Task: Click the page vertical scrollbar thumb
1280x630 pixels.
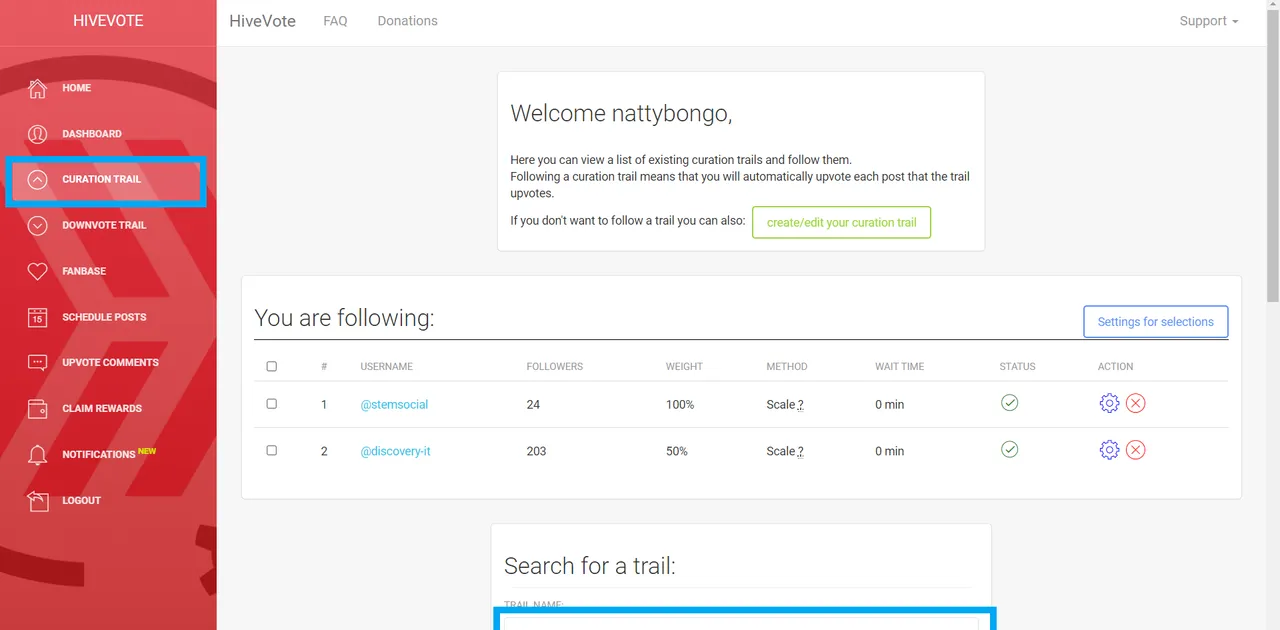Action: [1273, 156]
